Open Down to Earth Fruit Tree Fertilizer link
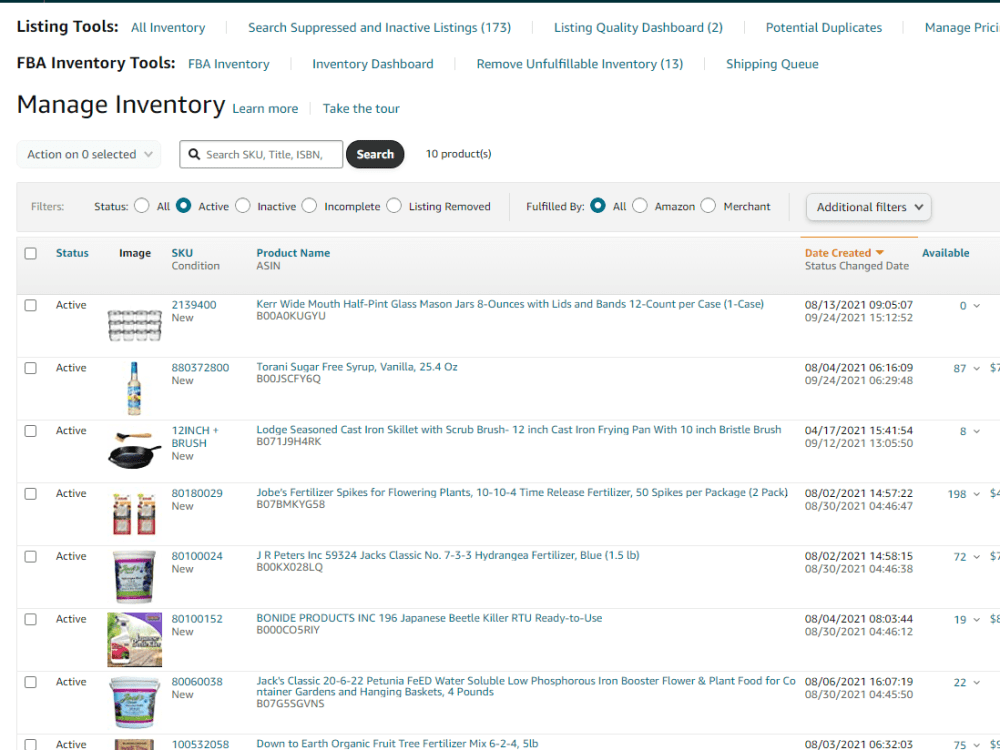 click(x=397, y=744)
